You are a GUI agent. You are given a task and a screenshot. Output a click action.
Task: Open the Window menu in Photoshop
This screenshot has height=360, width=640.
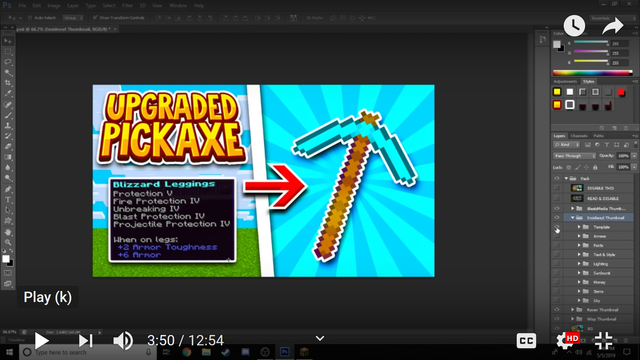(178, 6)
